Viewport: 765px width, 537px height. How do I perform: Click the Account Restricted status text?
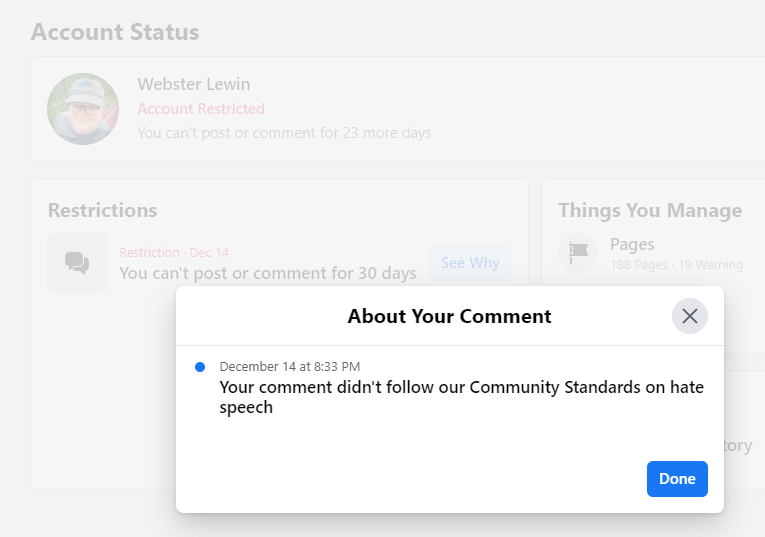pyautogui.click(x=201, y=108)
